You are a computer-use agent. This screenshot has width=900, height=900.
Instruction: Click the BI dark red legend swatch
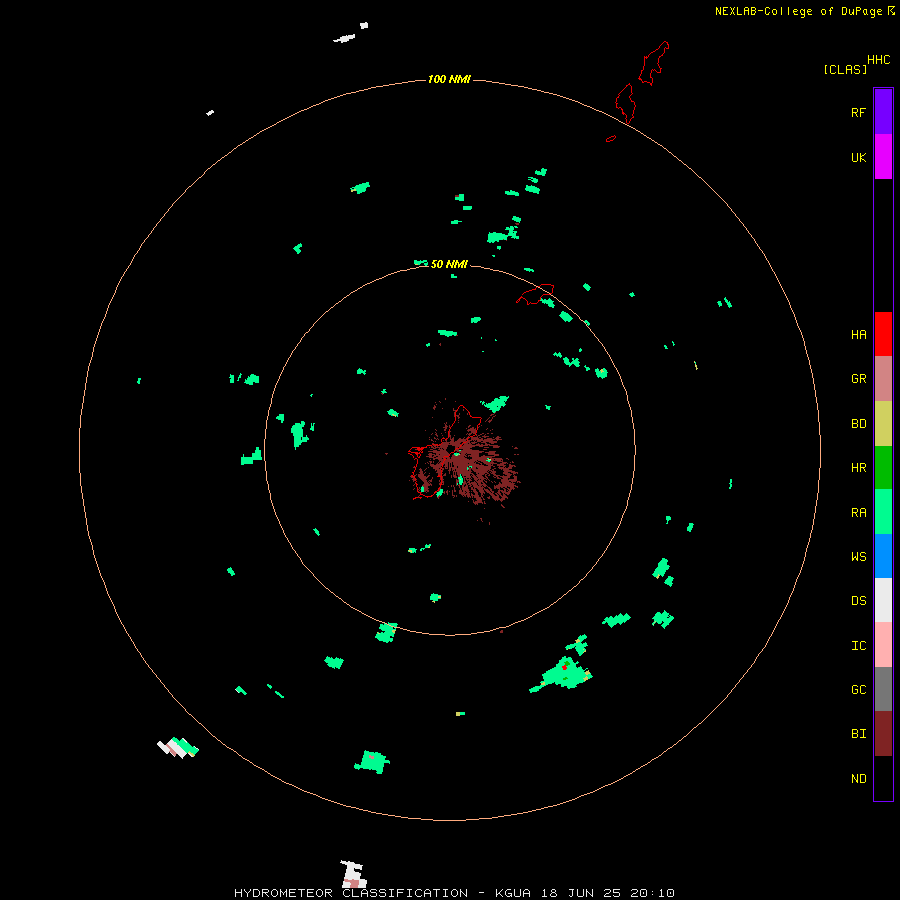pyautogui.click(x=883, y=734)
